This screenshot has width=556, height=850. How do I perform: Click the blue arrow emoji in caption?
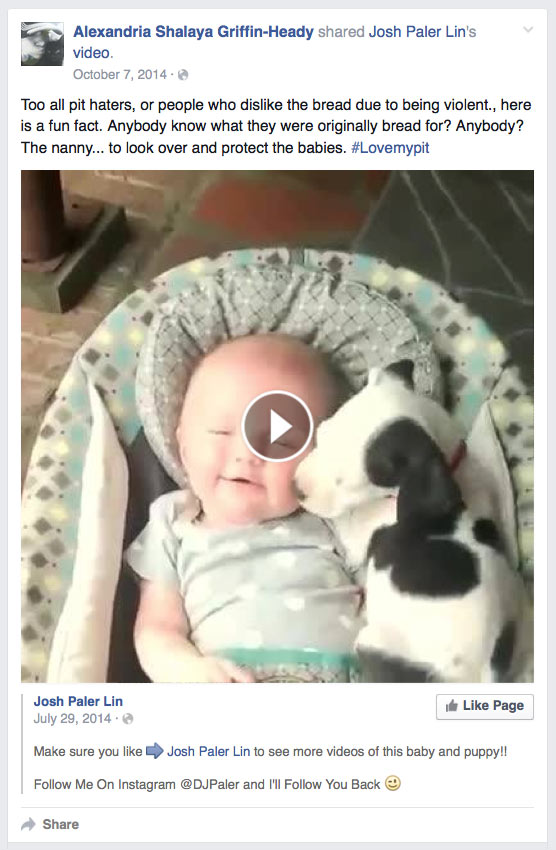click(x=155, y=751)
